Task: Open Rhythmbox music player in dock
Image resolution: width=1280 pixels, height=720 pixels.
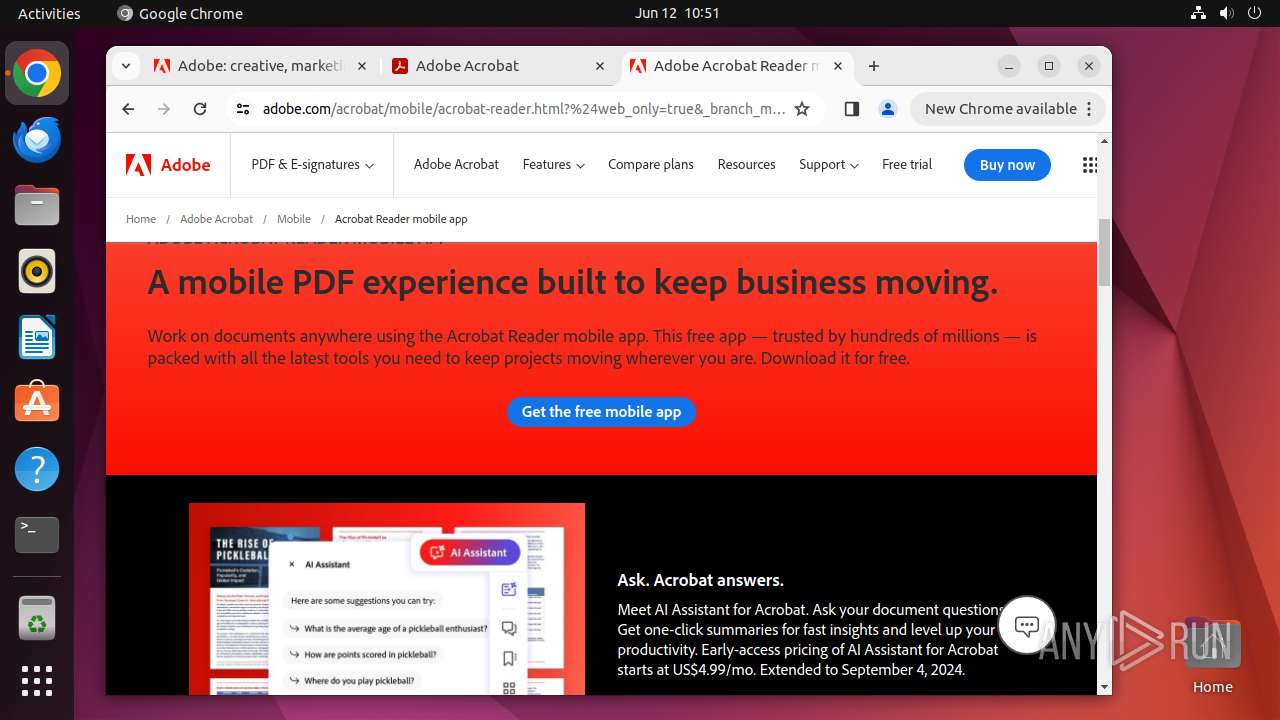Action: coord(37,272)
